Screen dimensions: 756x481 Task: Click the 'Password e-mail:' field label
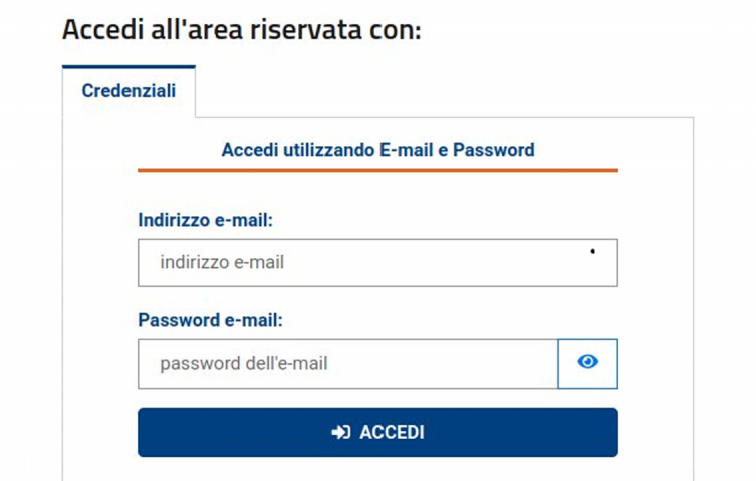(x=211, y=321)
